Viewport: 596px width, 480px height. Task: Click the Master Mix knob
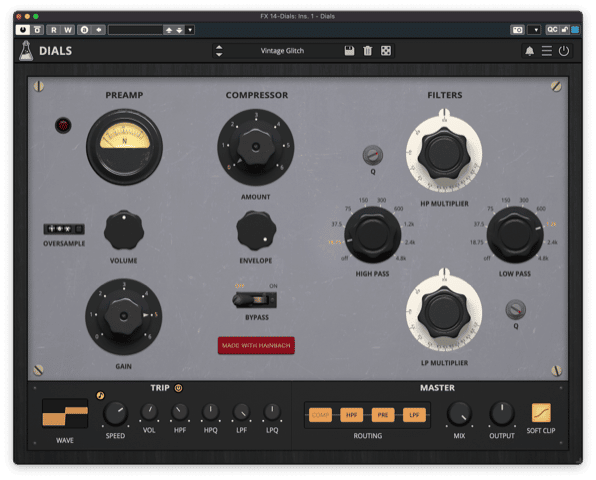point(459,414)
